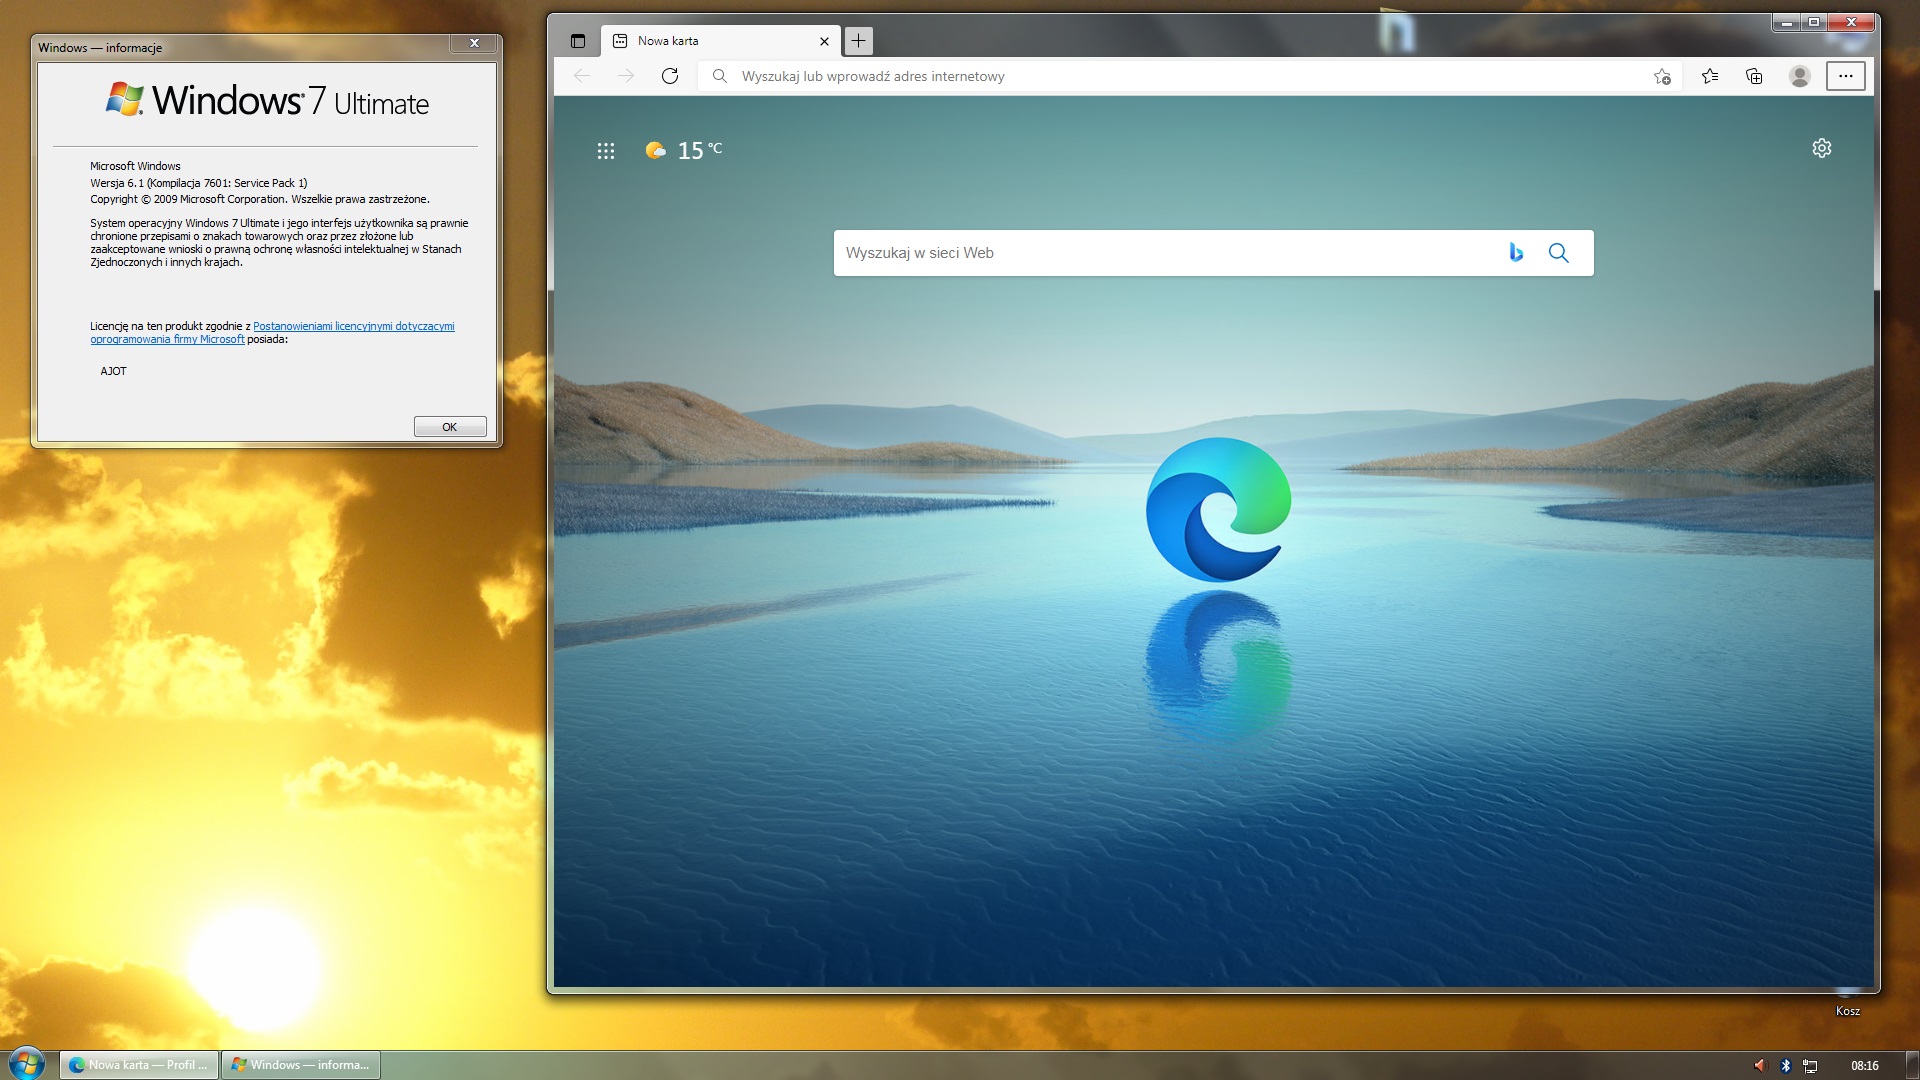Image resolution: width=1920 pixels, height=1080 pixels.
Task: Open Postanowieniami licencyjnymi license link
Action: [x=353, y=326]
